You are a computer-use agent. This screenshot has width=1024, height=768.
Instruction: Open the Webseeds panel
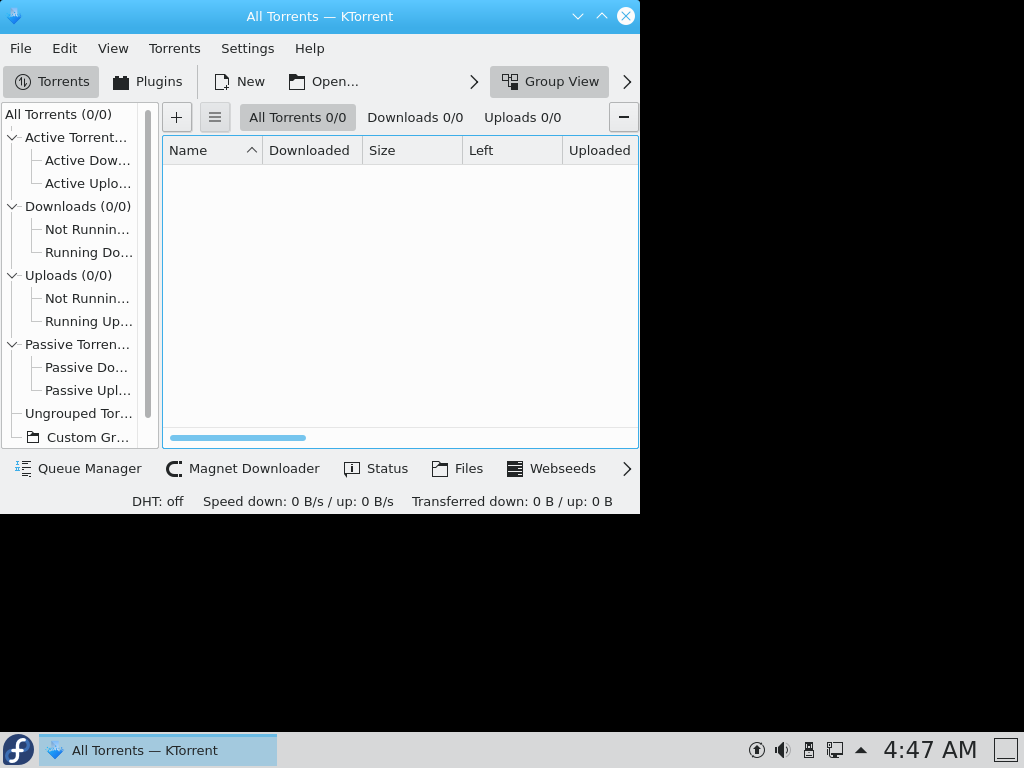tap(552, 469)
